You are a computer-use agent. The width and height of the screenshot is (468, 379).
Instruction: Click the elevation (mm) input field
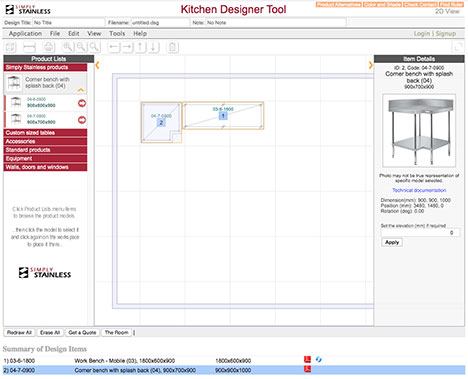(421, 233)
